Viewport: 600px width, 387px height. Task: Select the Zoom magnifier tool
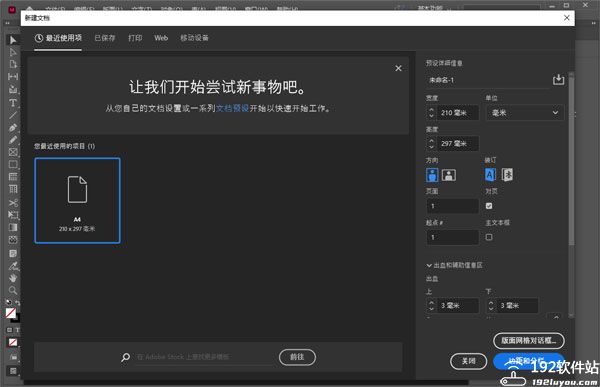point(13,290)
